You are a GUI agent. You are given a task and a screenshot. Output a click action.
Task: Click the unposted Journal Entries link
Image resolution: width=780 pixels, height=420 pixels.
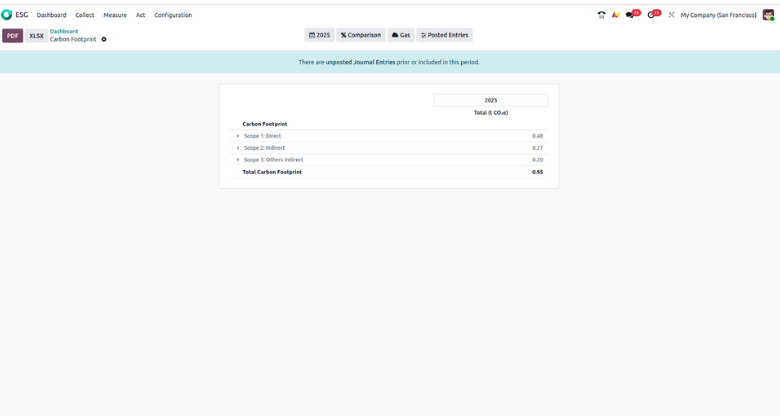(x=360, y=62)
